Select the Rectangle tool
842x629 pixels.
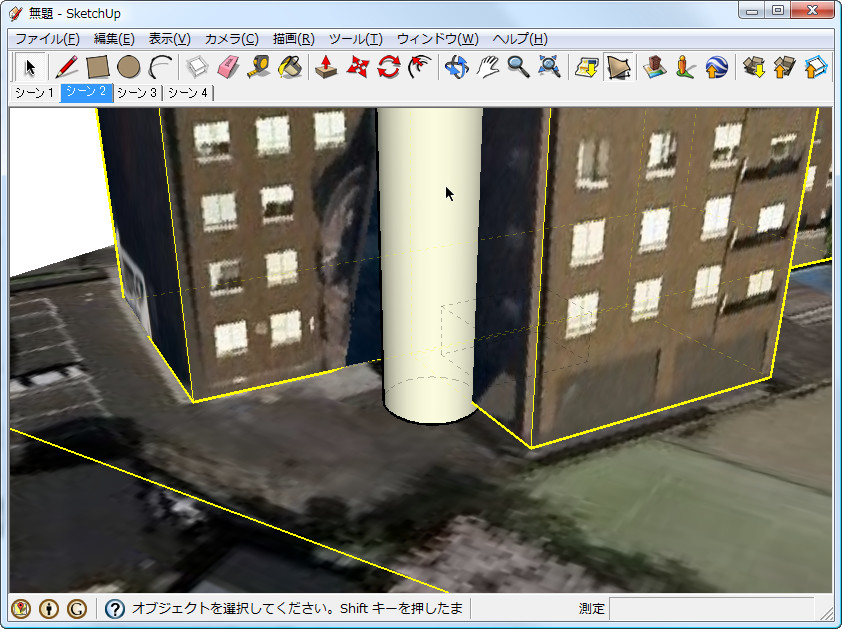98,67
